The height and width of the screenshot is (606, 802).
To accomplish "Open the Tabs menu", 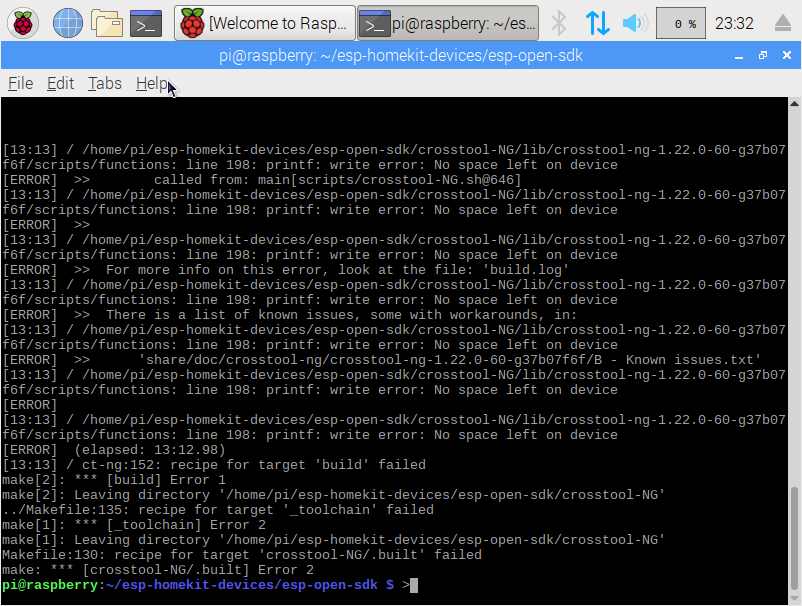I will pos(104,84).
